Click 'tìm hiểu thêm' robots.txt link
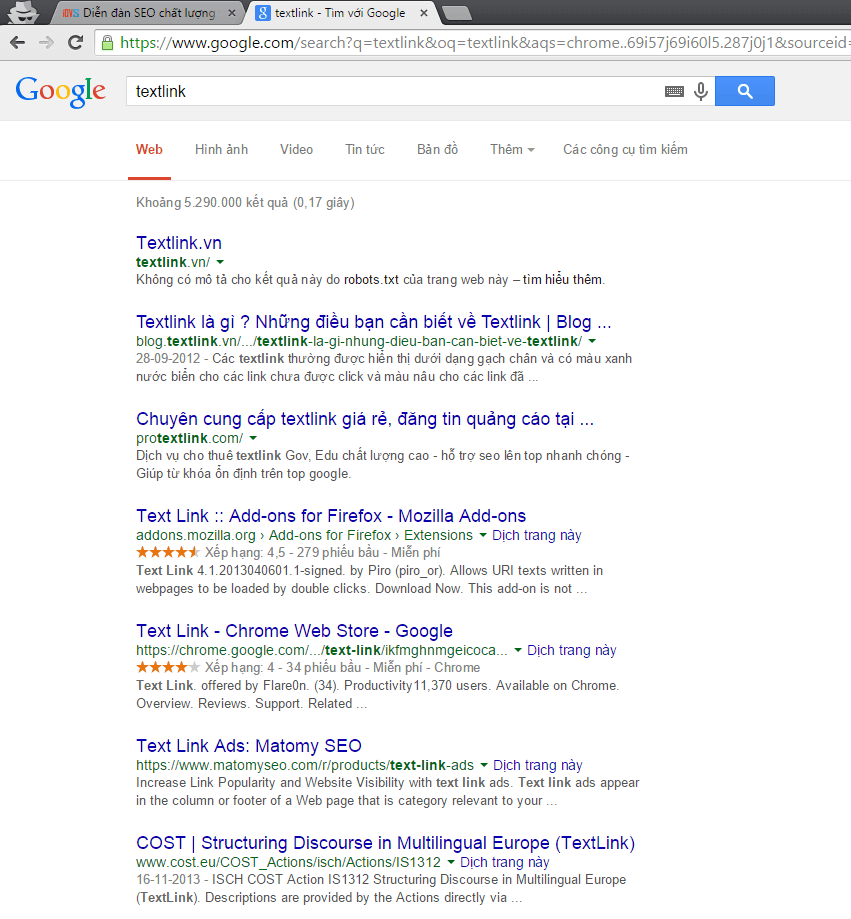Image resolution: width=851 pixels, height=919 pixels. [562, 280]
